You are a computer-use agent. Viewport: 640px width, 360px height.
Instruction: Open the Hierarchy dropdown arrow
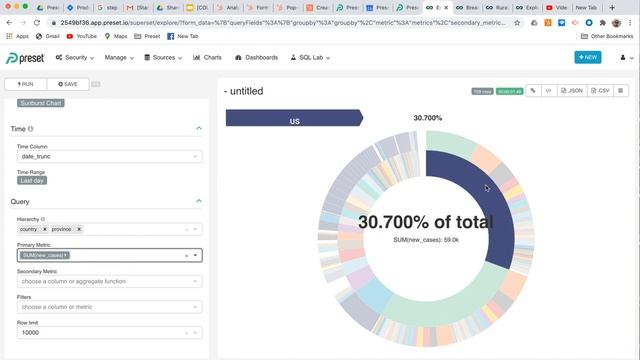(196, 229)
